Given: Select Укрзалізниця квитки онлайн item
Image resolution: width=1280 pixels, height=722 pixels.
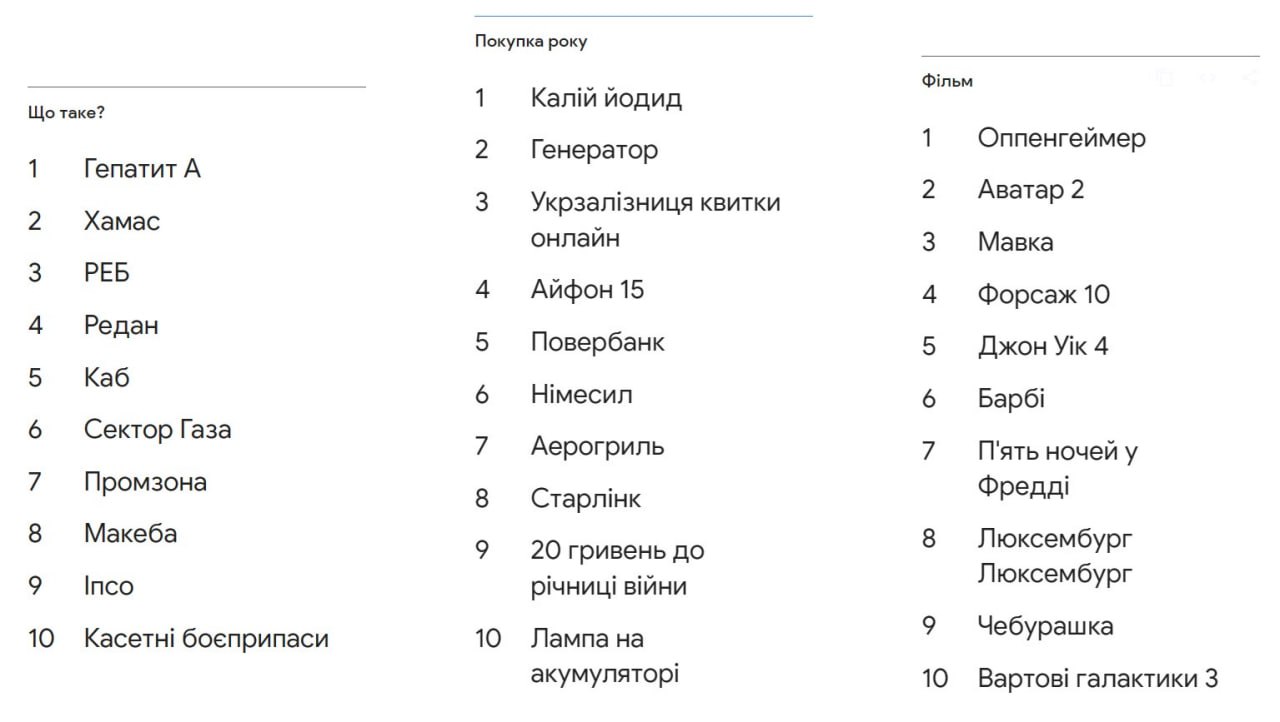Looking at the screenshot, I should (x=655, y=220).
